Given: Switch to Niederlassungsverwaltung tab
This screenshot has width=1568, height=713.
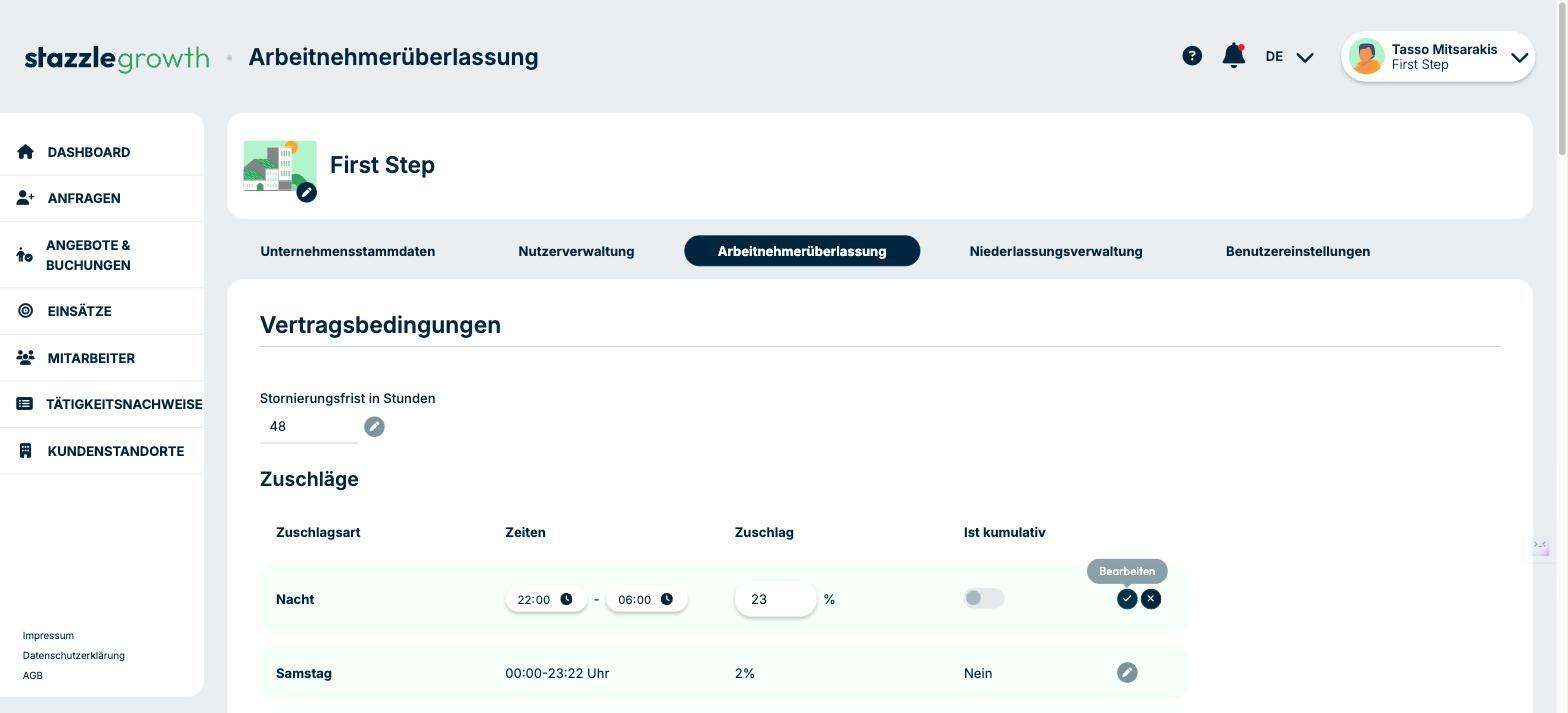Looking at the screenshot, I should pyautogui.click(x=1056, y=251).
